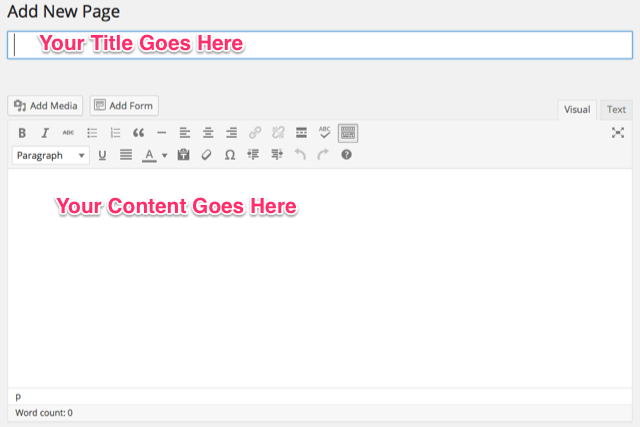Image resolution: width=640 pixels, height=427 pixels.
Task: Click the p element path indicator
Action: point(18,396)
